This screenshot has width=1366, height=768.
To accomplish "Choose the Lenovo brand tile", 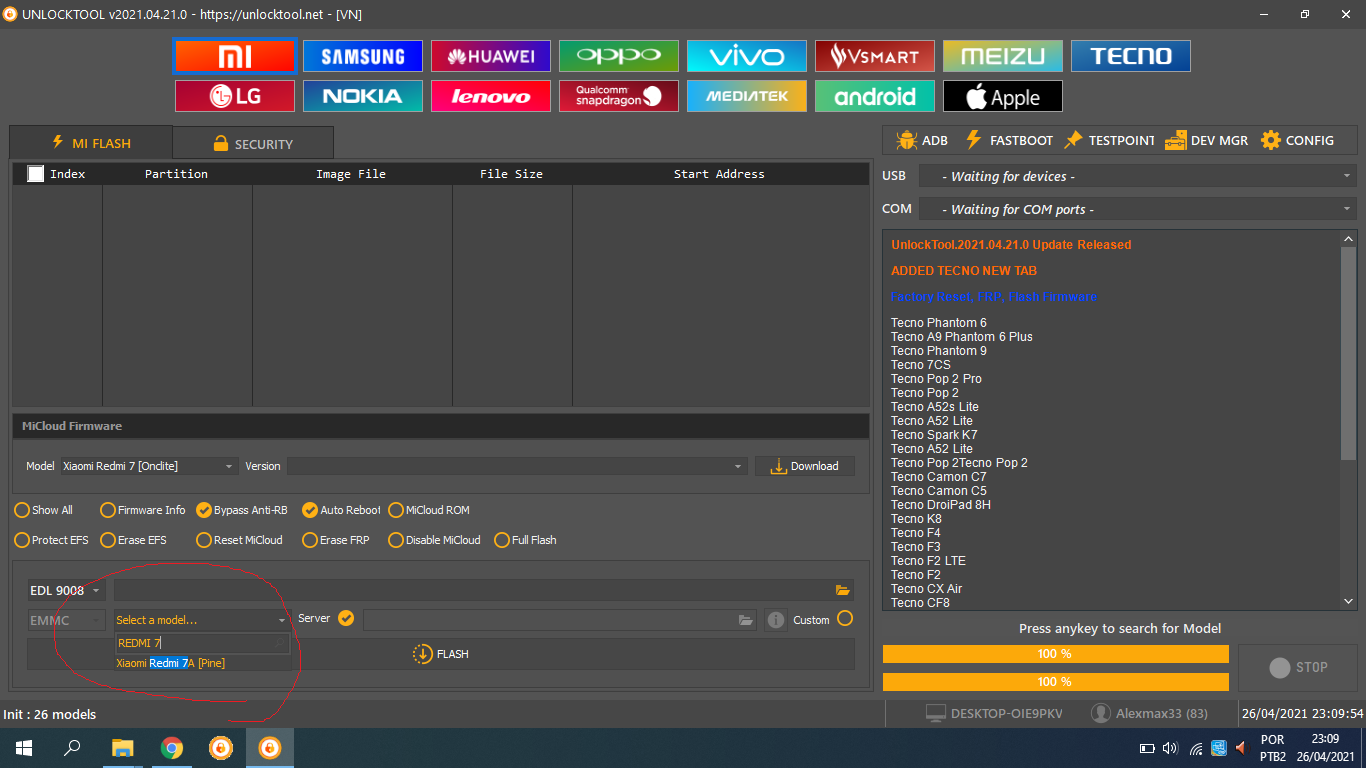I will coord(491,96).
